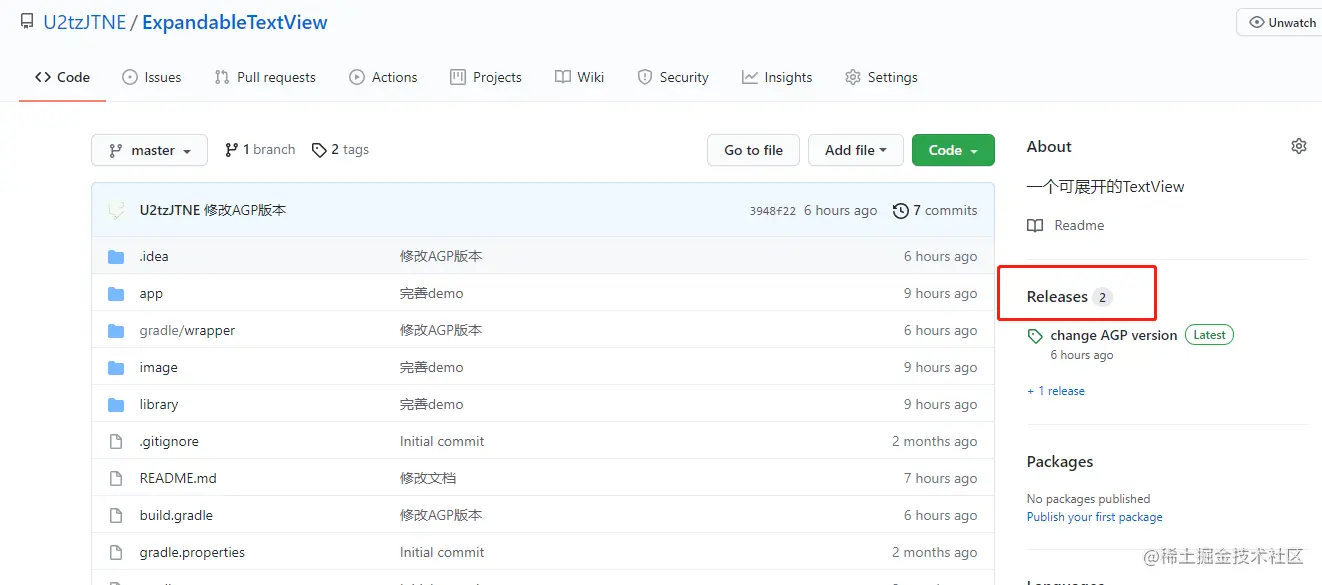Open commit author U2tzJTNE link
Viewport: 1322px width, 585px height.
click(x=170, y=210)
